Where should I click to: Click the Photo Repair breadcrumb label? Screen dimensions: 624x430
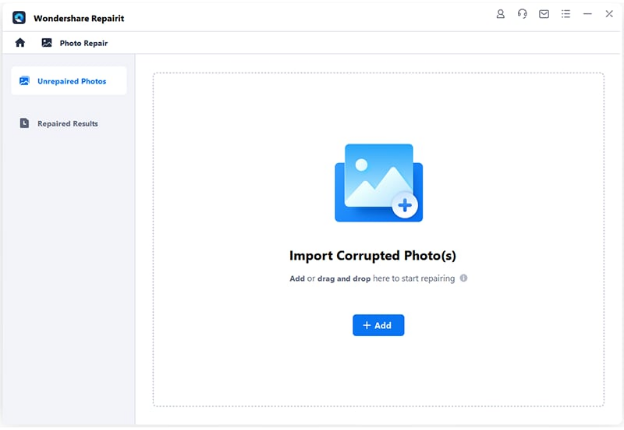click(84, 44)
